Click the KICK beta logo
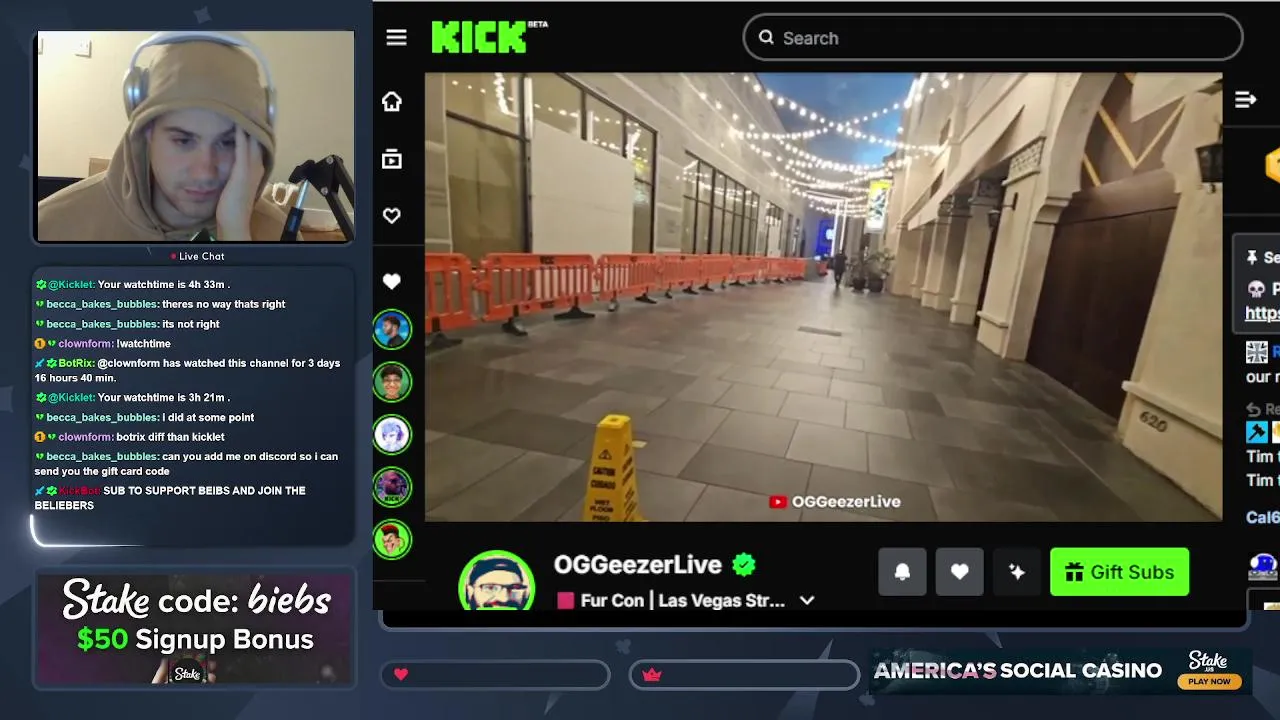 [x=489, y=37]
